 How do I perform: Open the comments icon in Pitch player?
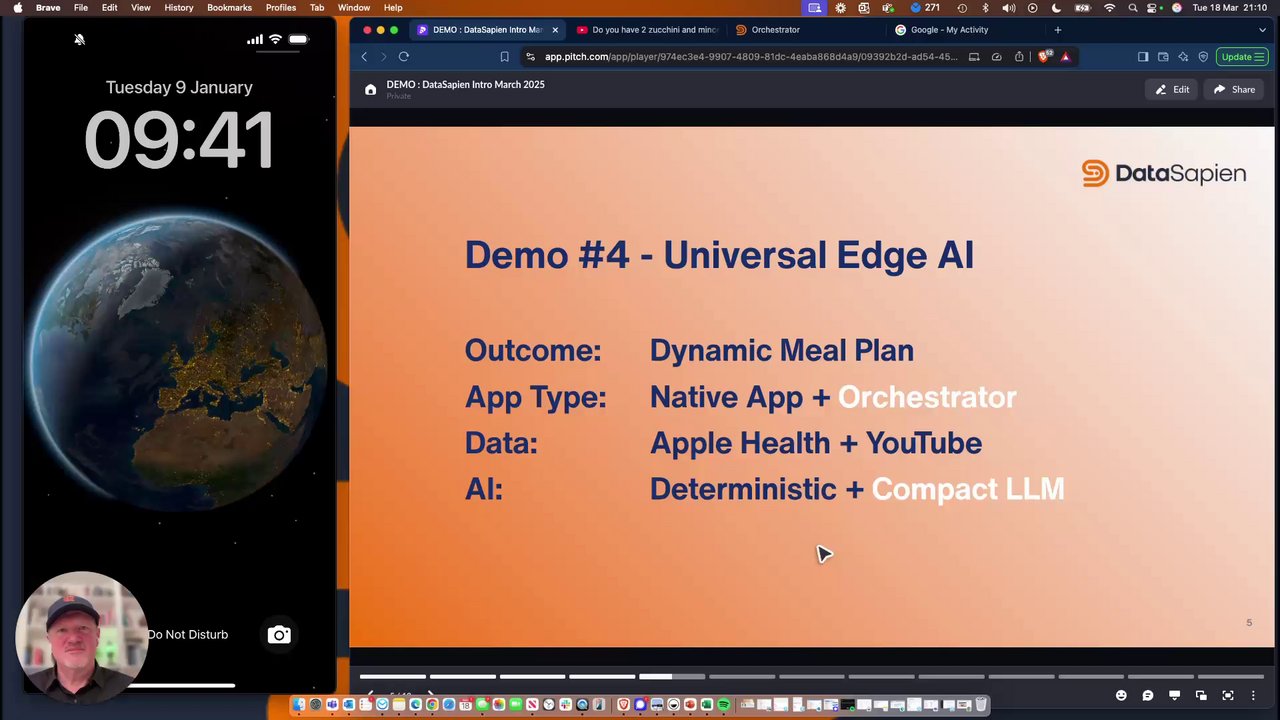(x=1148, y=695)
